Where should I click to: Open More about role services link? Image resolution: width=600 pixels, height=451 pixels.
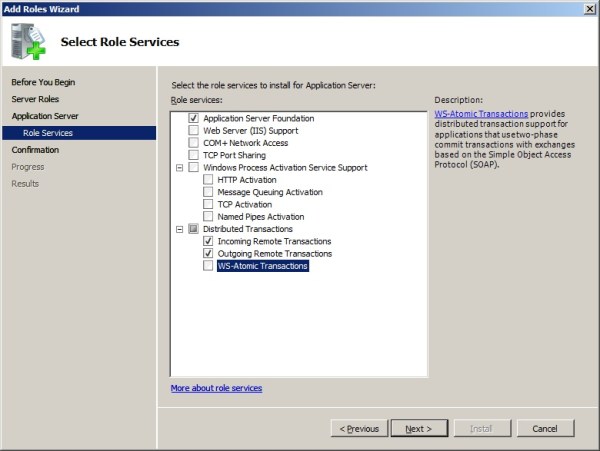tap(216, 388)
